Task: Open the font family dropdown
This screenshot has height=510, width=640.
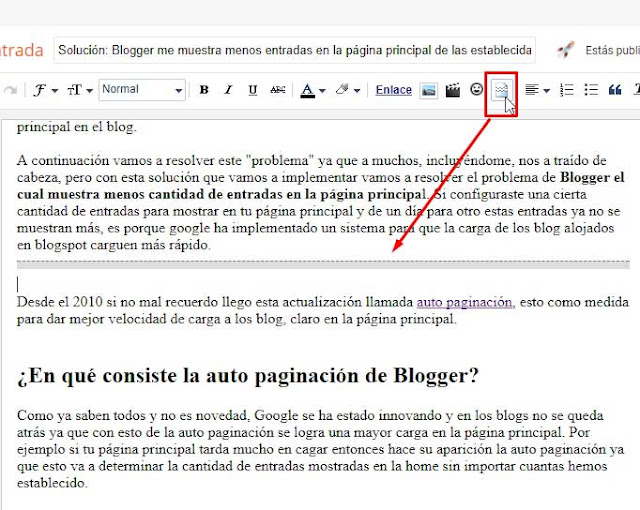Action: tap(46, 90)
